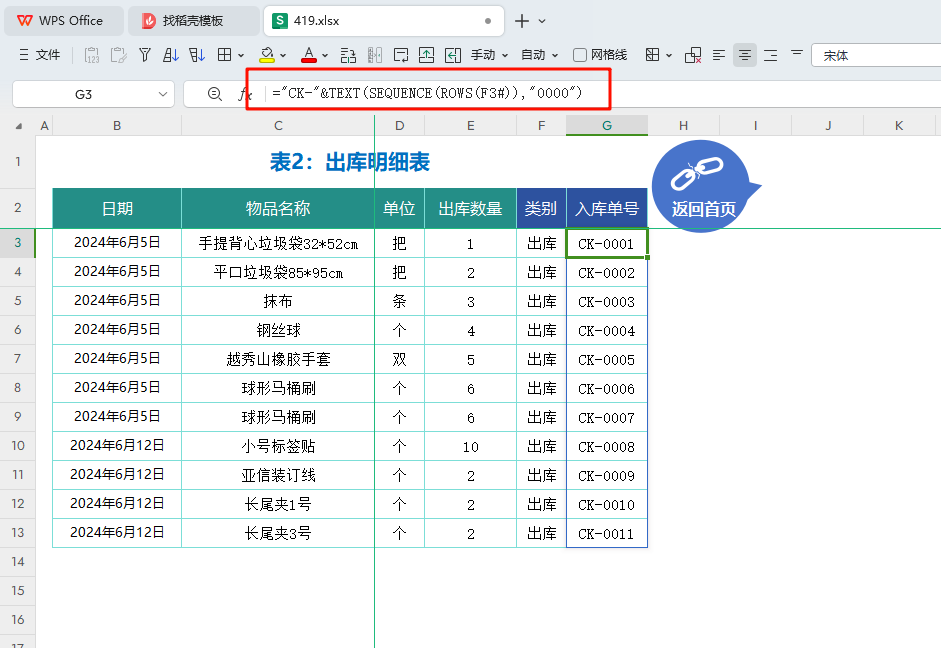The width and height of the screenshot is (941, 648).
Task: Apply the yellow fill color
Action: click(266, 55)
